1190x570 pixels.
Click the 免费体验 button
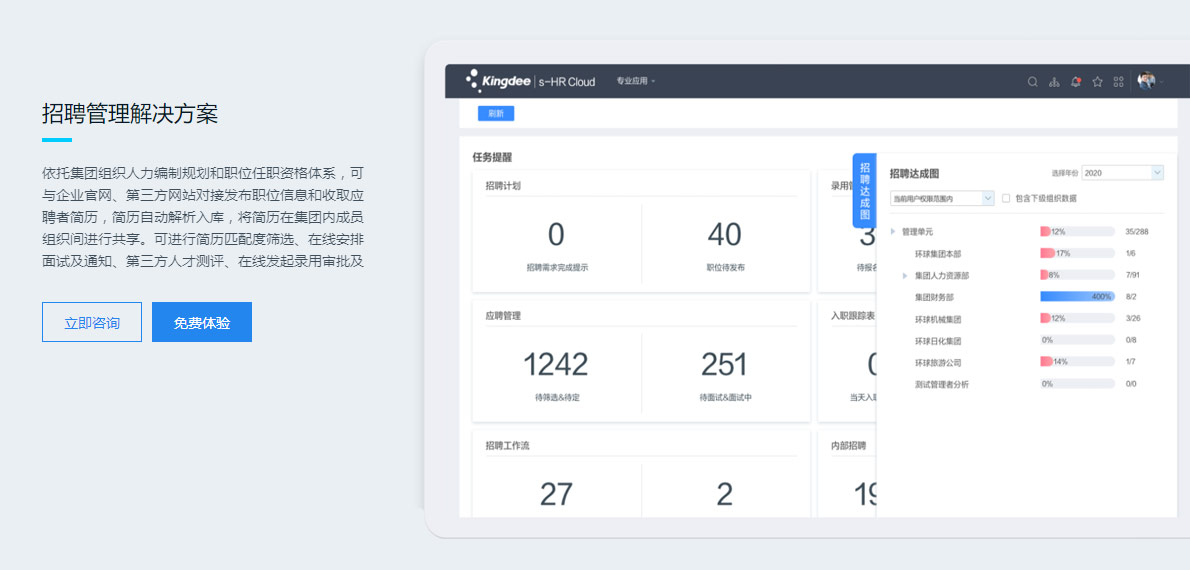(202, 323)
